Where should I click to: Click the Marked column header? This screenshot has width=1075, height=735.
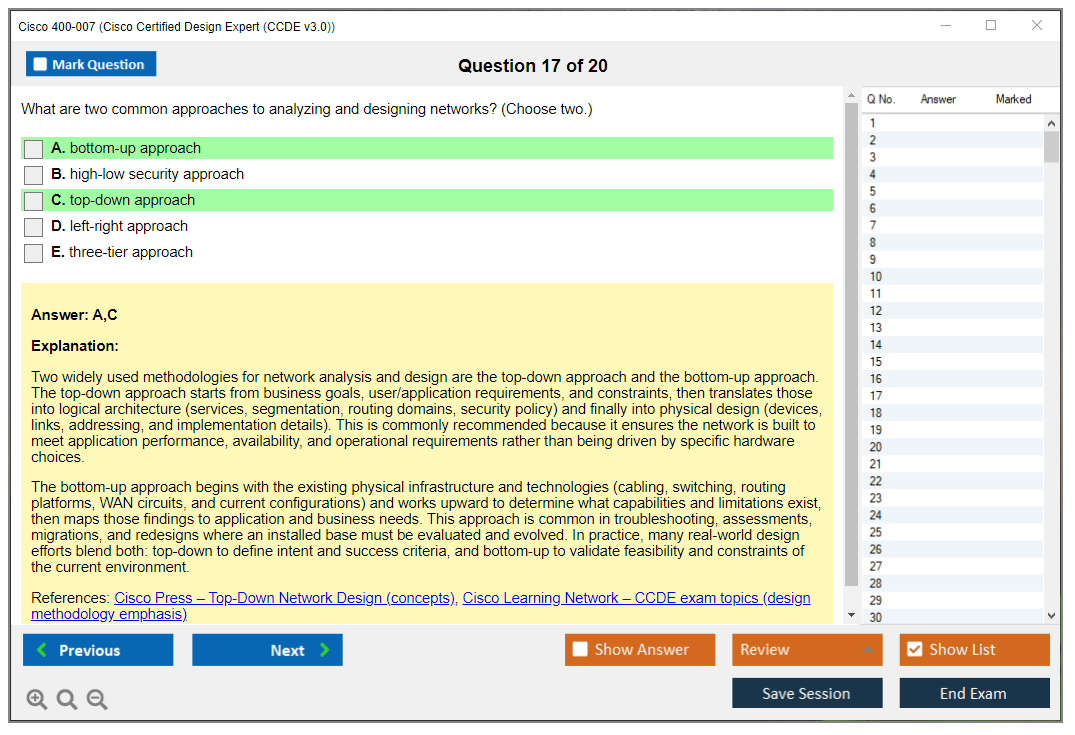(1012, 99)
